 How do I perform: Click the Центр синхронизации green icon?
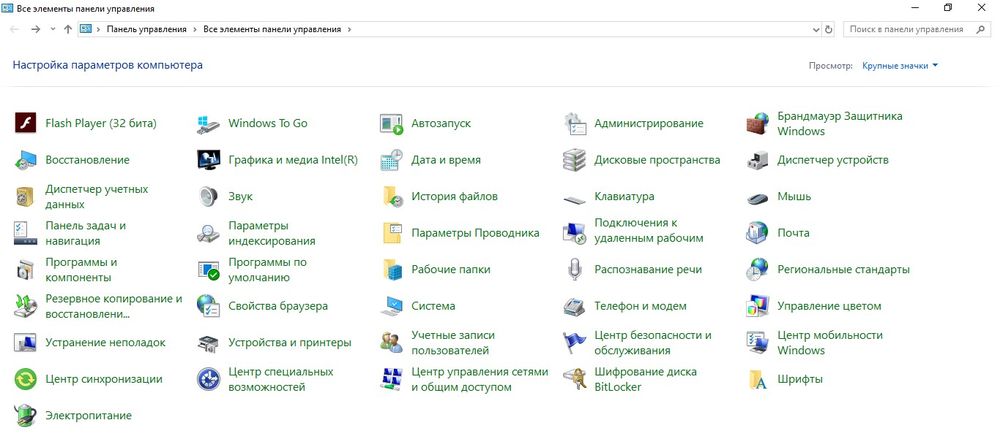[x=26, y=379]
